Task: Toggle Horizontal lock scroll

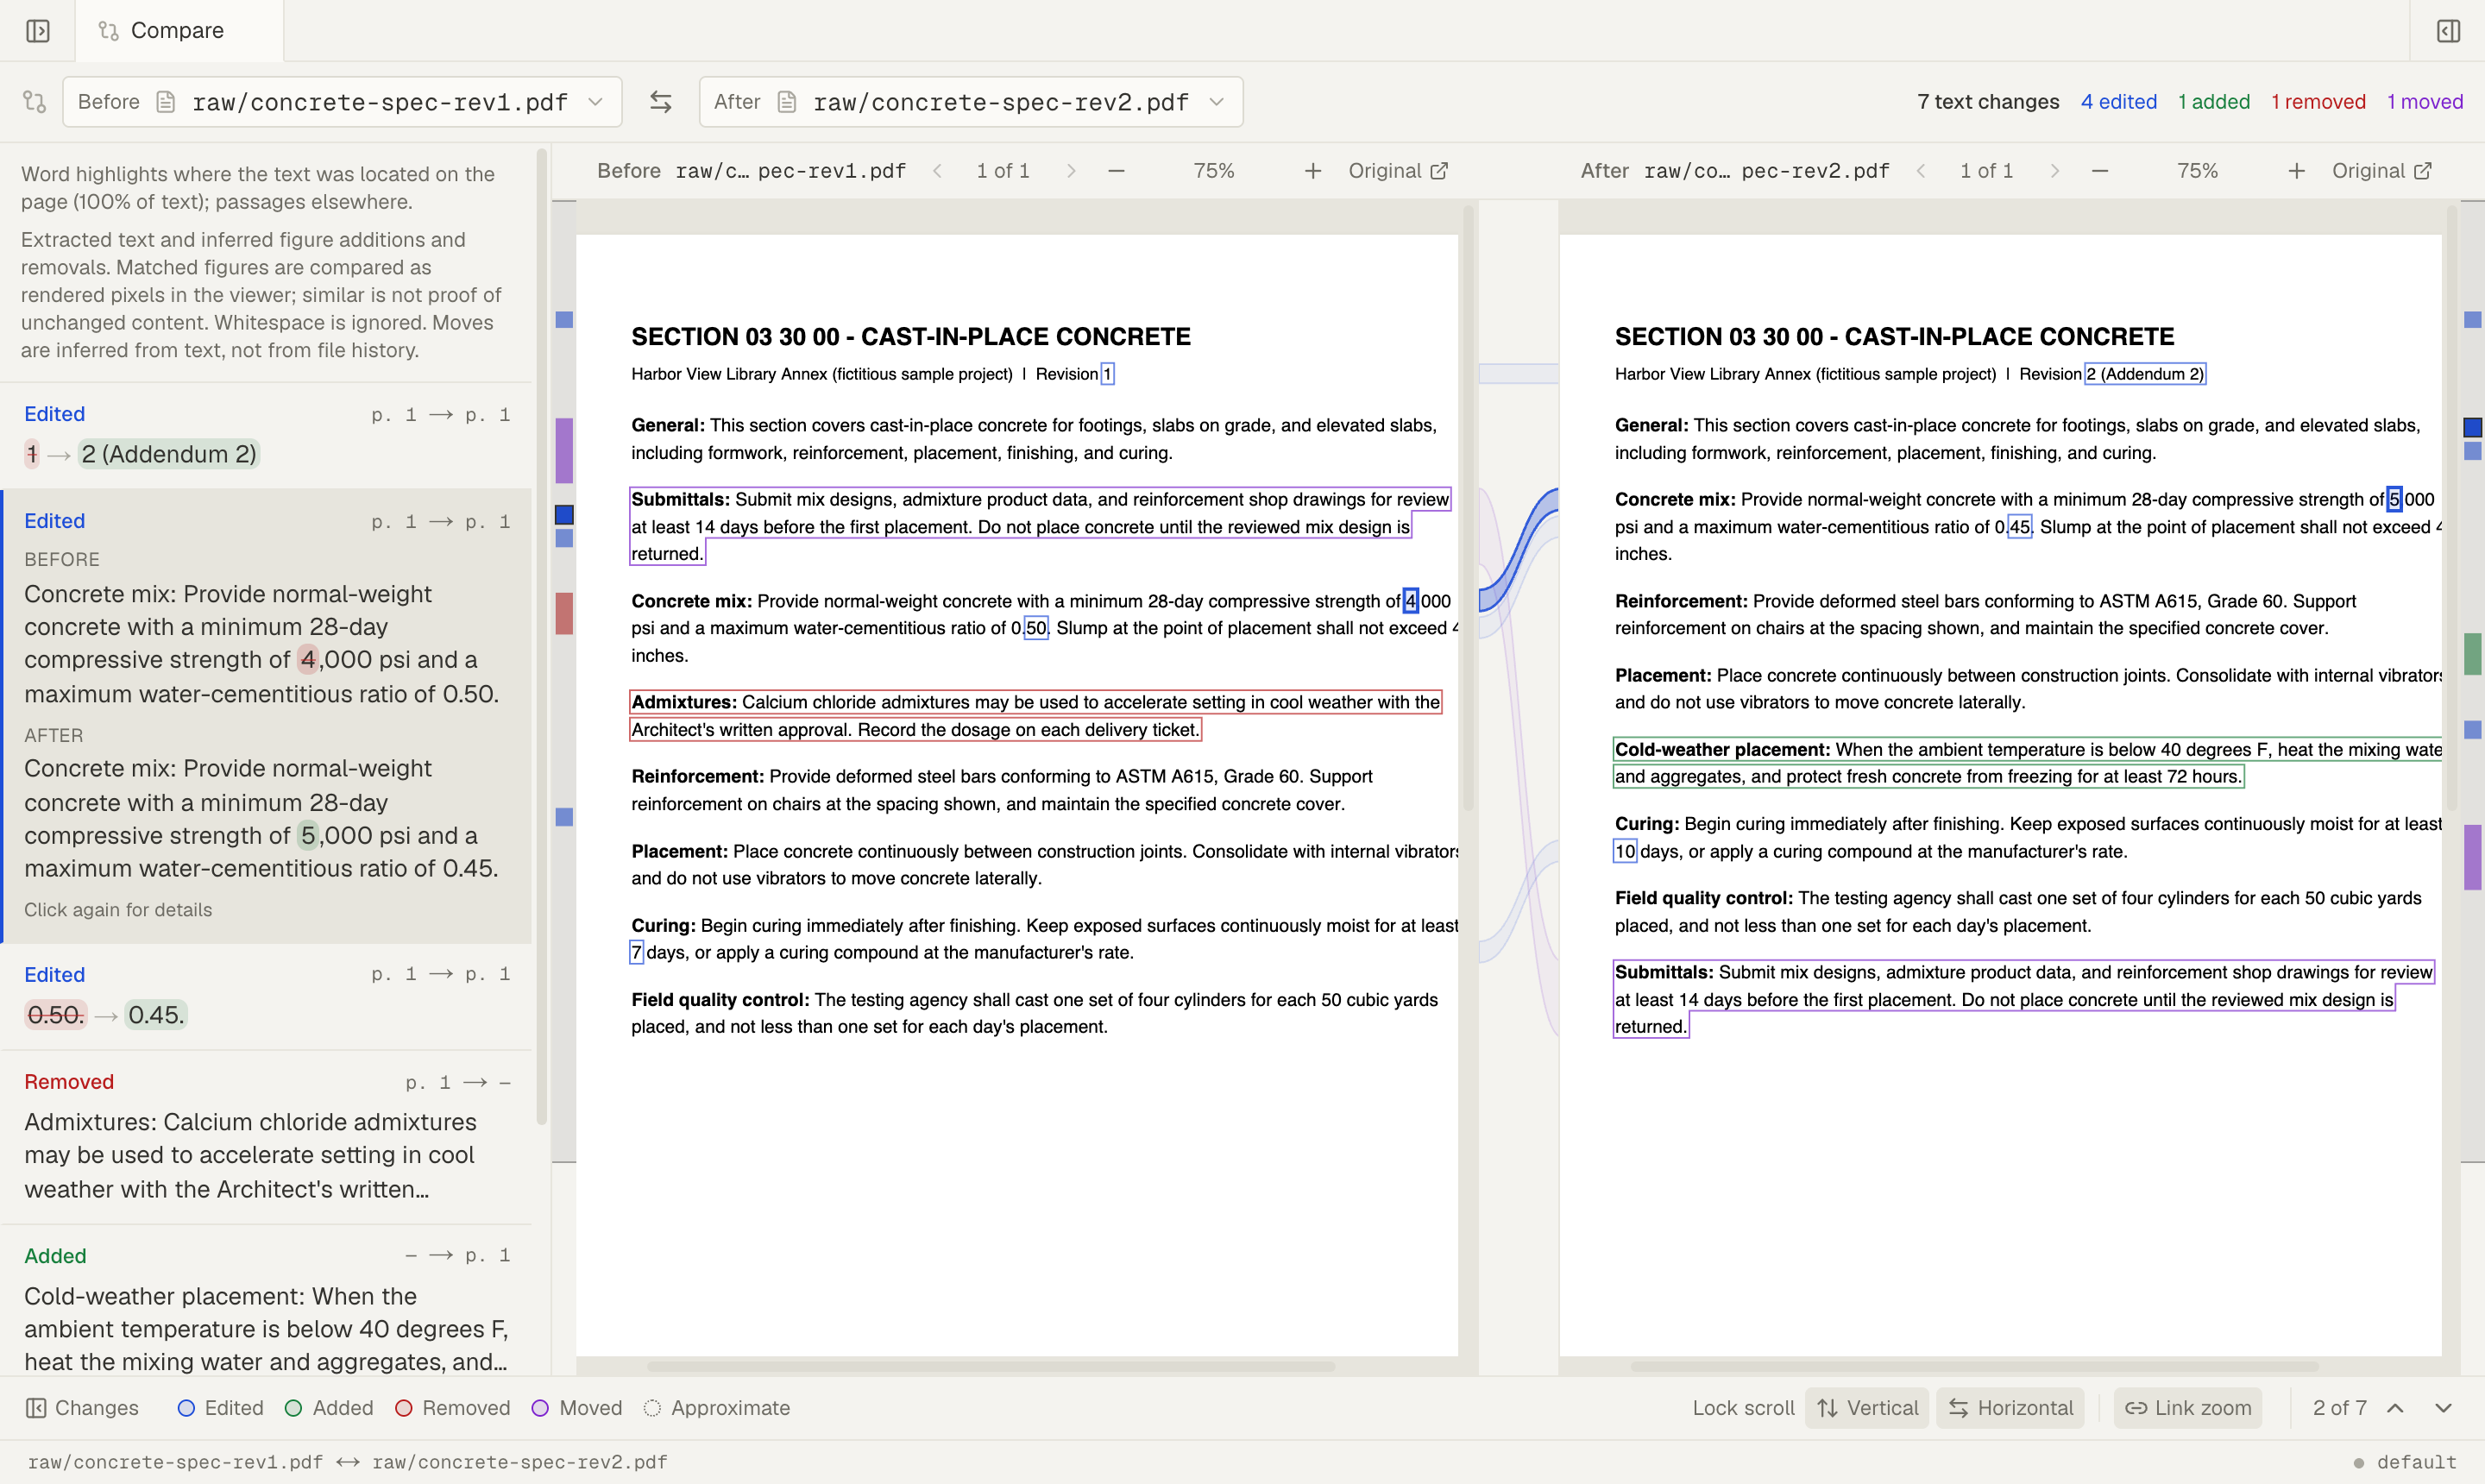Action: point(2010,1408)
